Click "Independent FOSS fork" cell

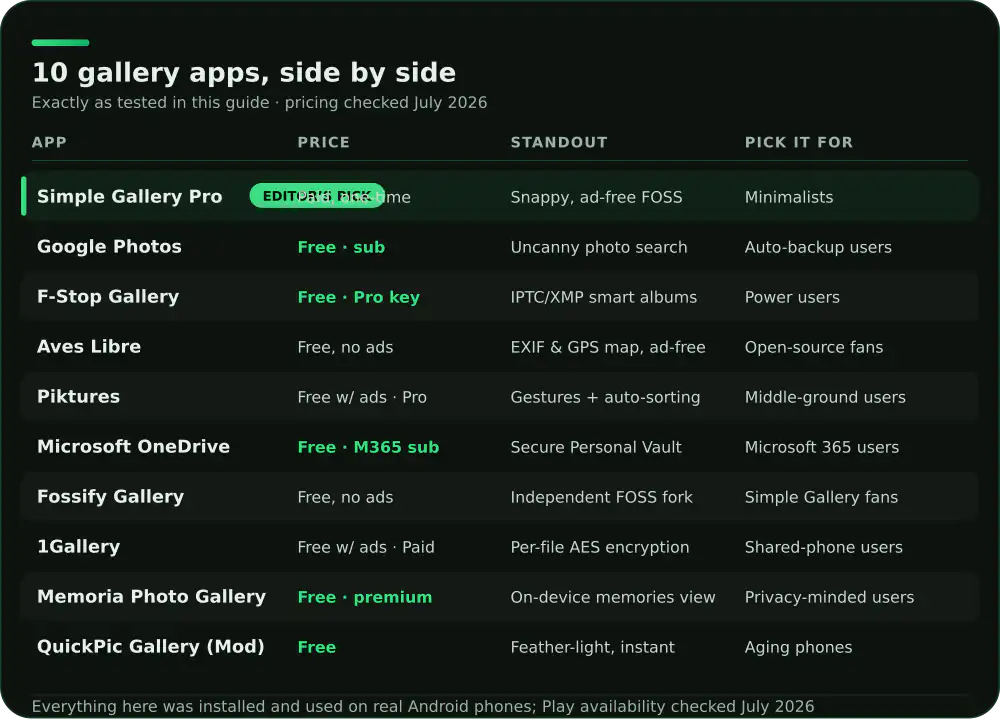pyautogui.click(x=601, y=497)
